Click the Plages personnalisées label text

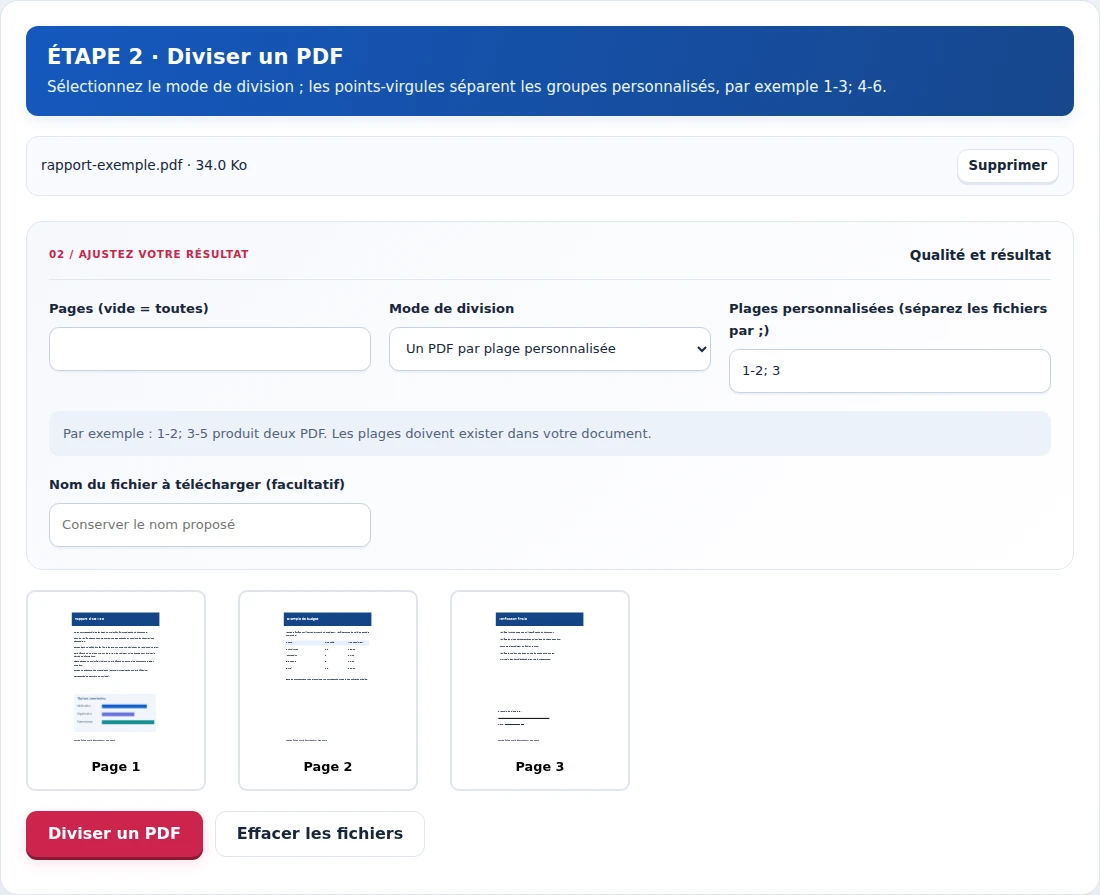(888, 319)
